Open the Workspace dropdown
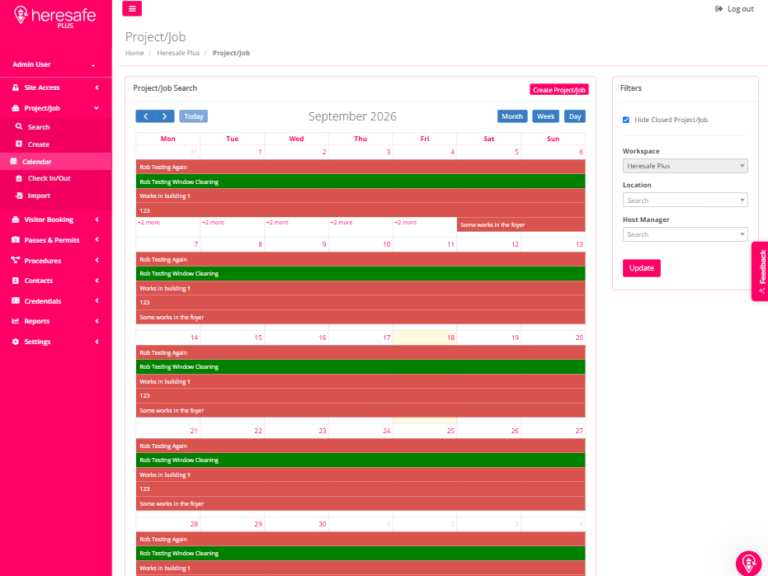The height and width of the screenshot is (576, 768). point(685,166)
